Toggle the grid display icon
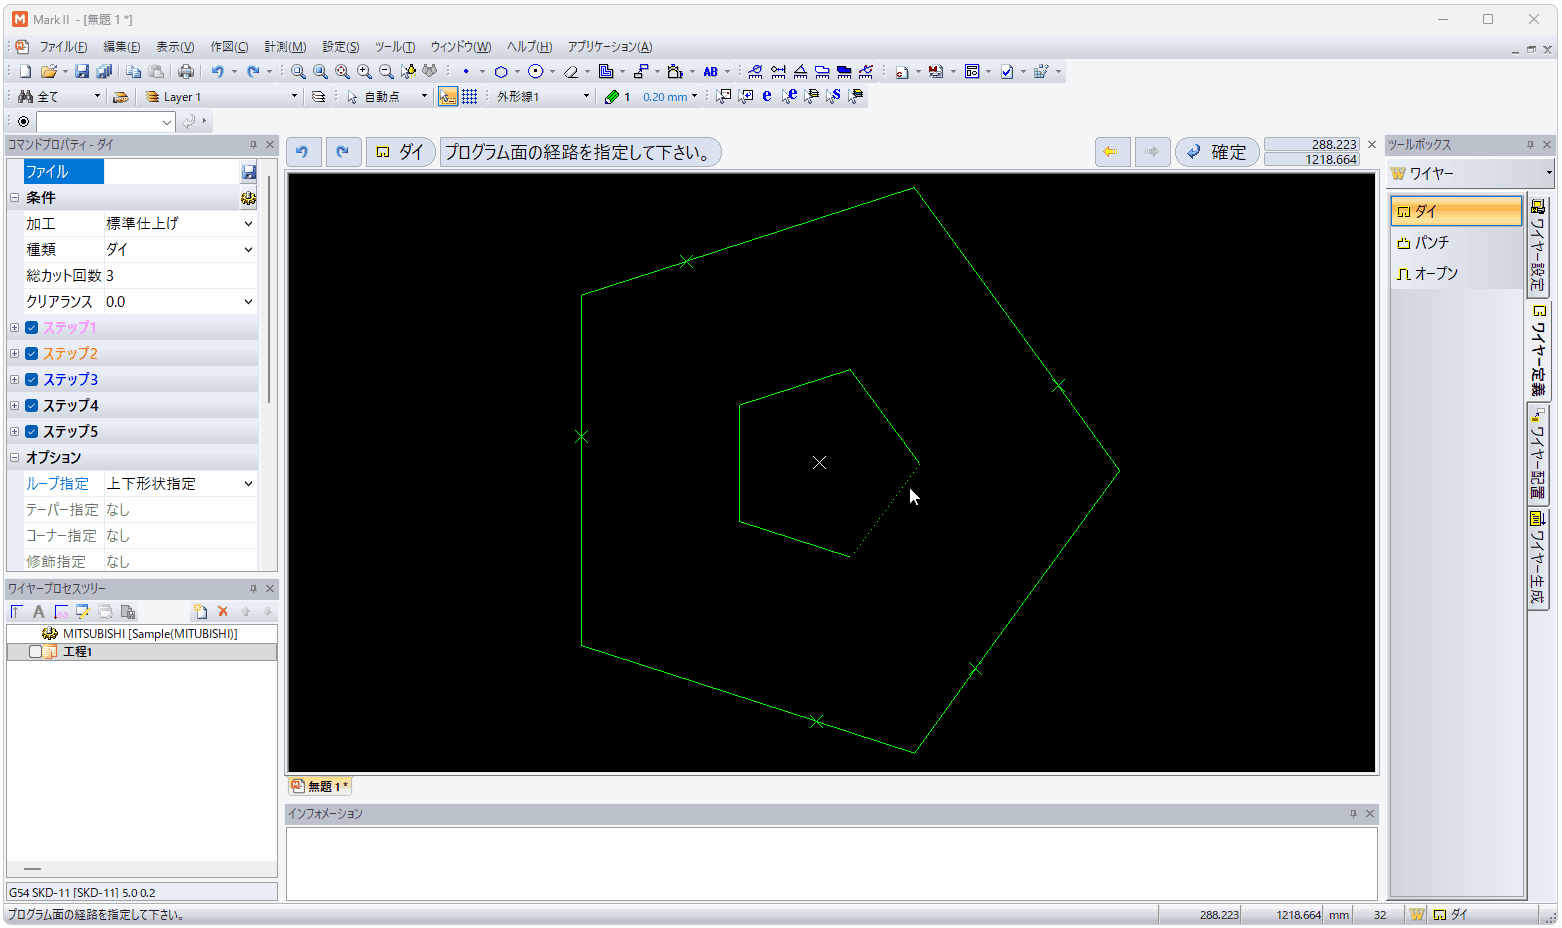 (469, 97)
